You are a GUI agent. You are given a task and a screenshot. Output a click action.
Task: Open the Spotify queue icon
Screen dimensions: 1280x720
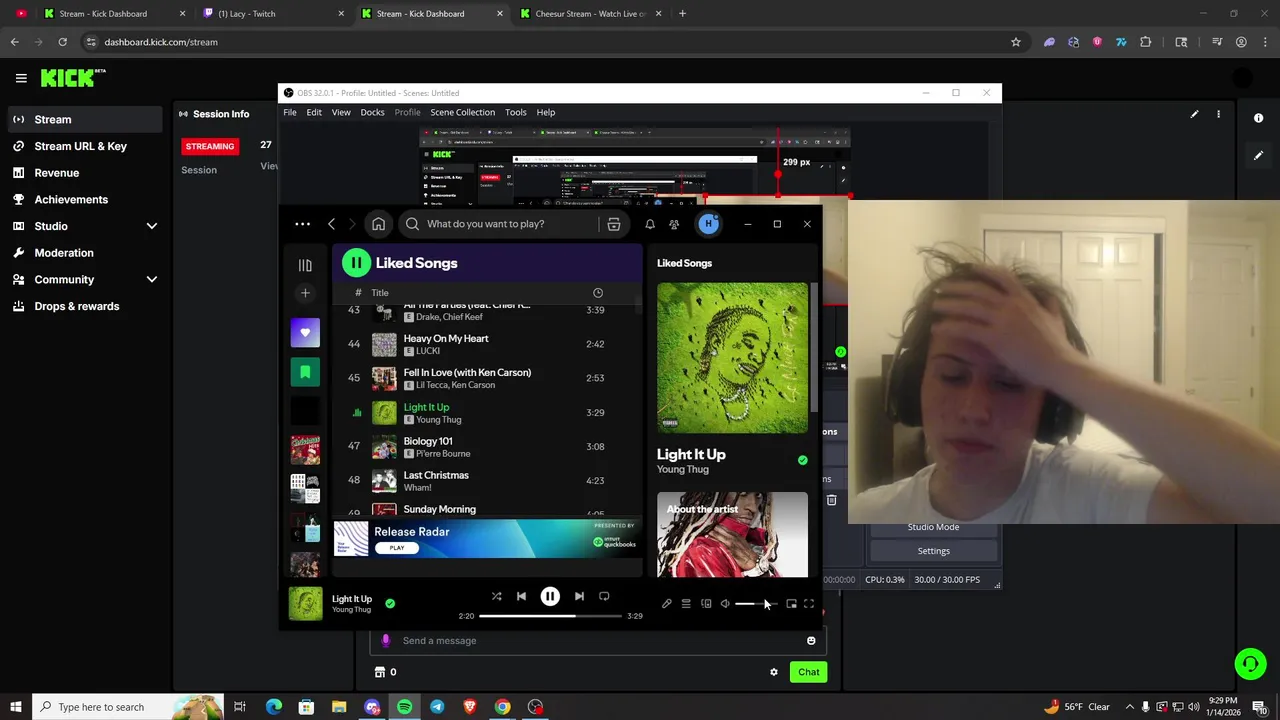[x=686, y=604]
